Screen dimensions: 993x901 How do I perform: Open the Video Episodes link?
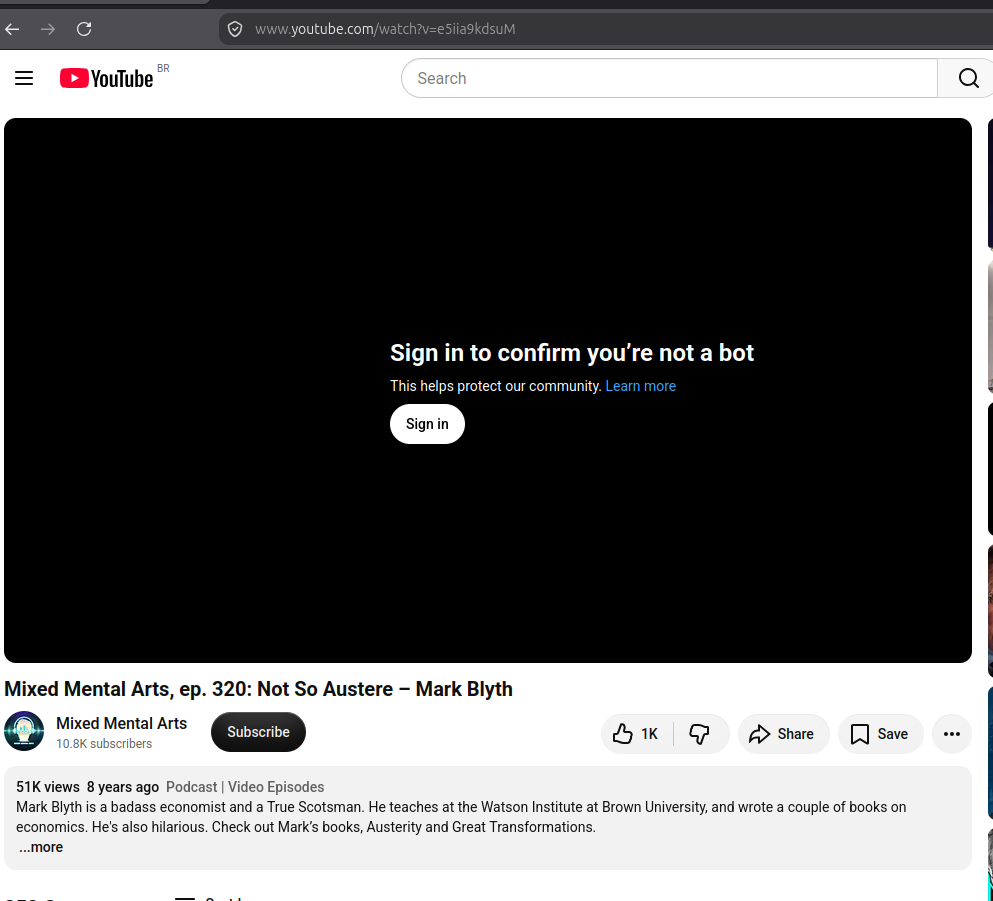[275, 787]
